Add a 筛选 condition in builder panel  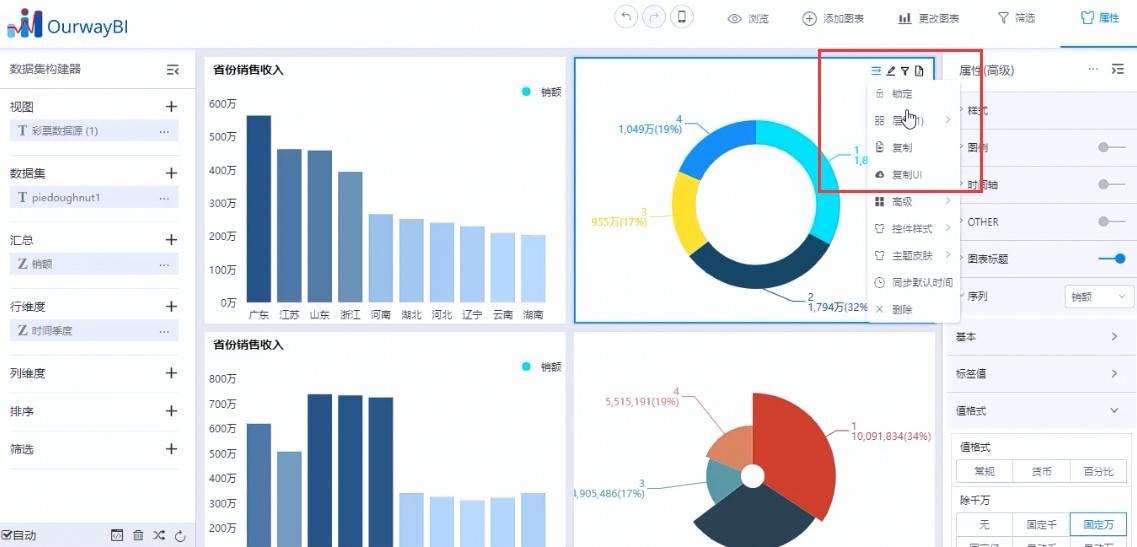[171, 448]
